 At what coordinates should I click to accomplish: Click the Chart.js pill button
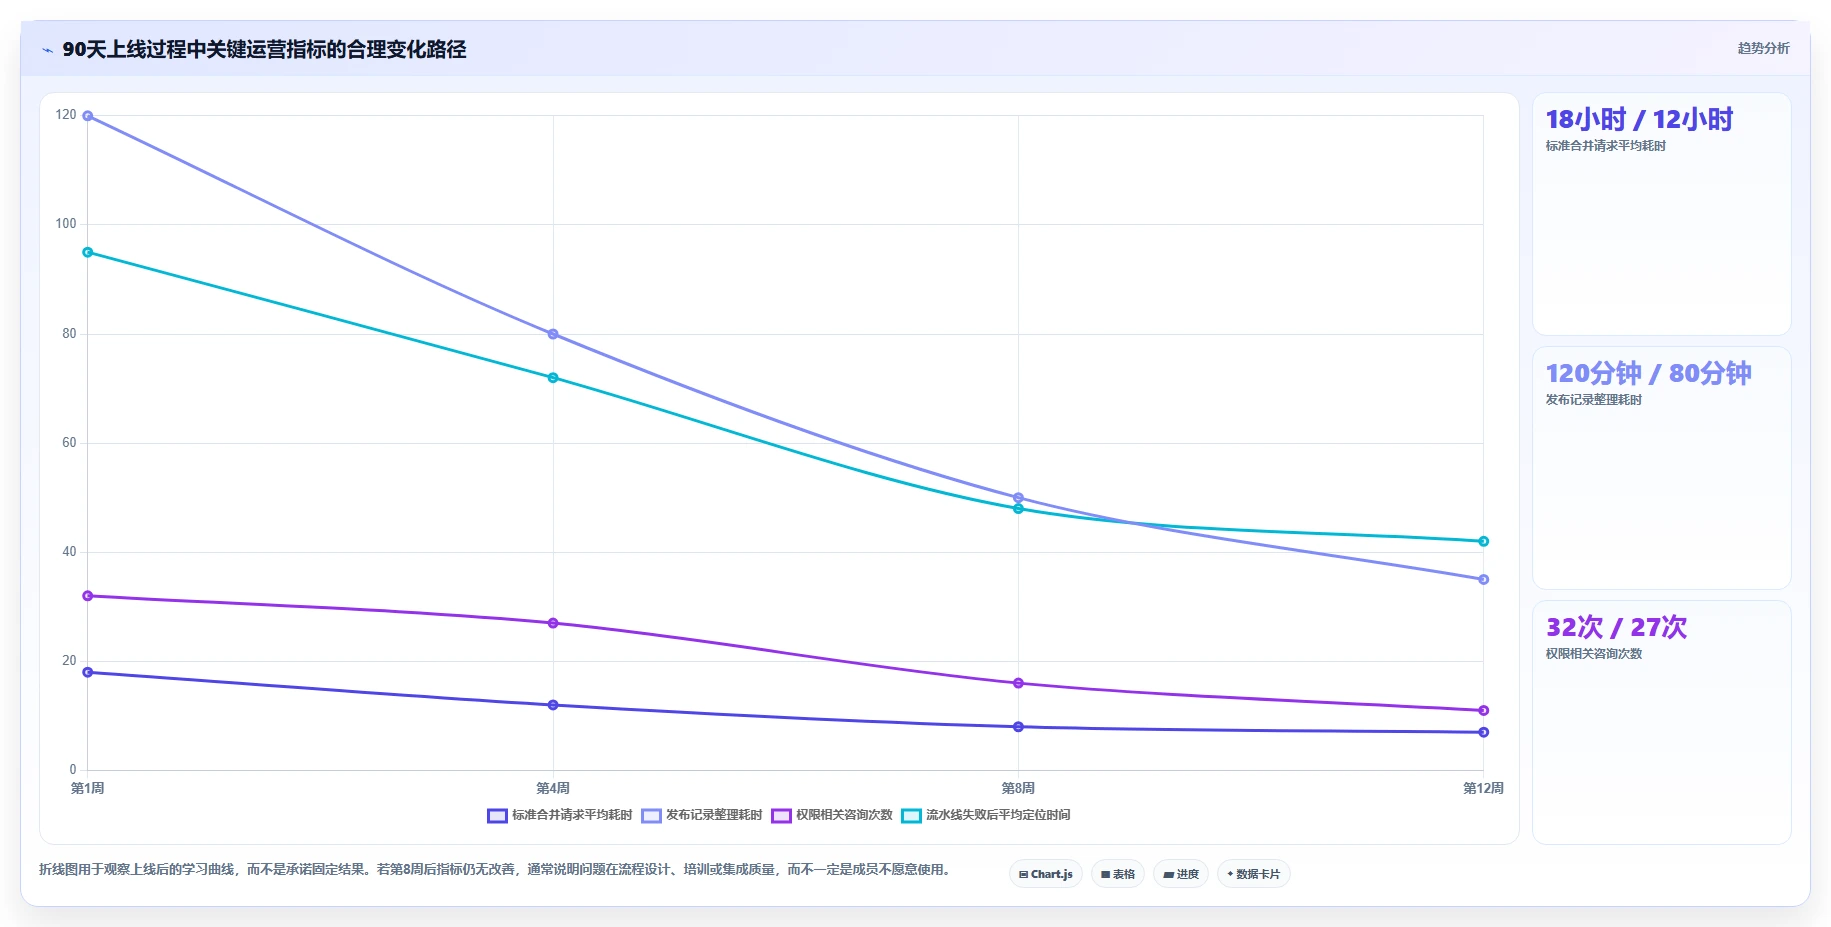point(1046,874)
